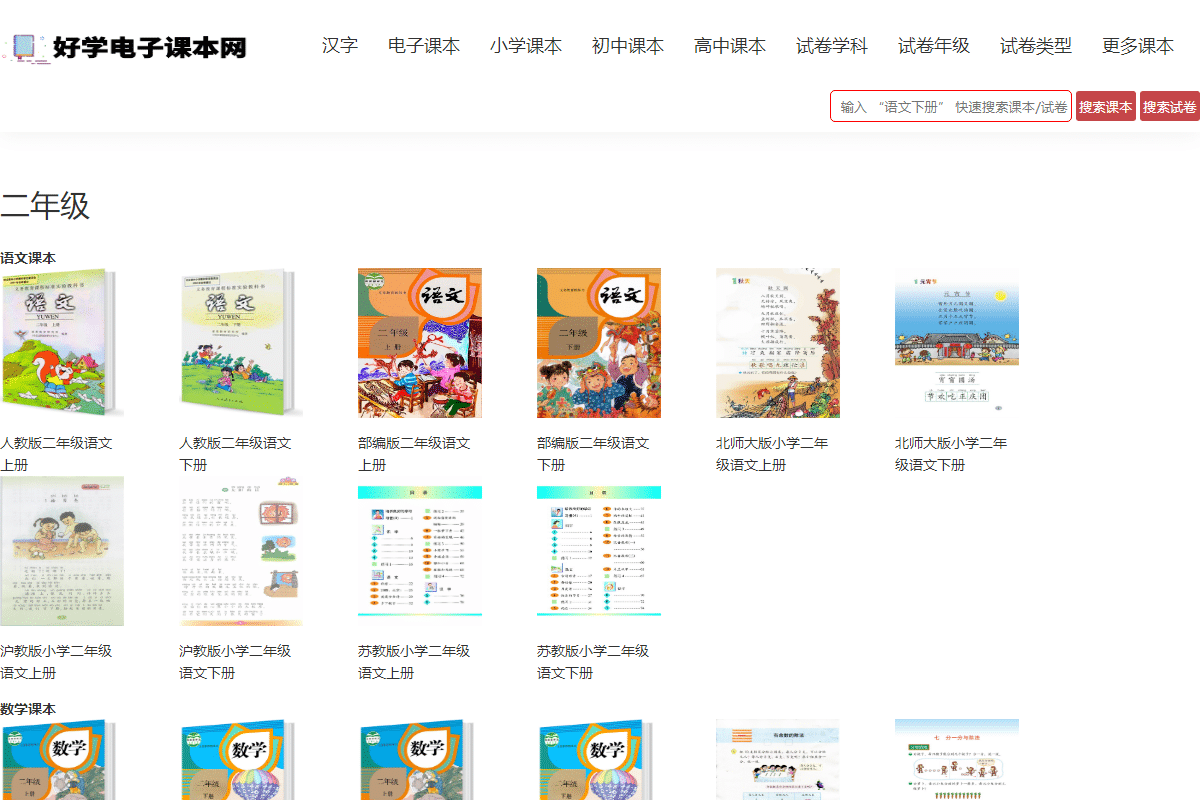The height and width of the screenshot is (800, 1200).
Task: Open the 沪教版小学二年级语文下册 page thumbnail
Action: pos(241,551)
